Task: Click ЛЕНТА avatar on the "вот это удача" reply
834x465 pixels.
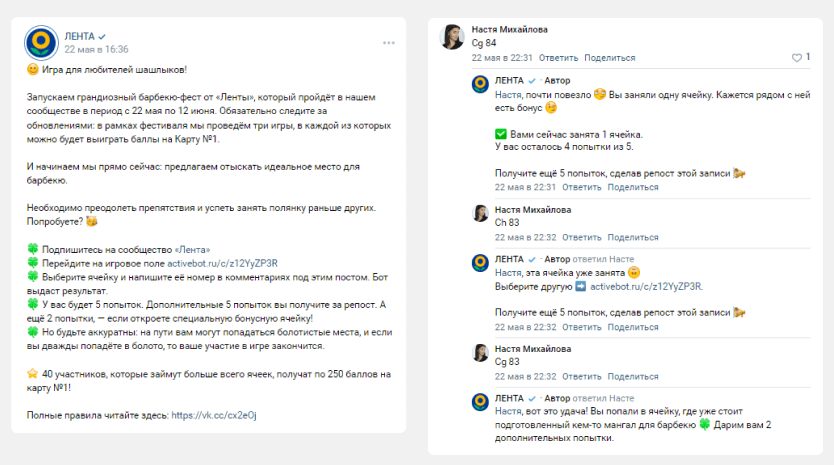Action: [x=480, y=402]
